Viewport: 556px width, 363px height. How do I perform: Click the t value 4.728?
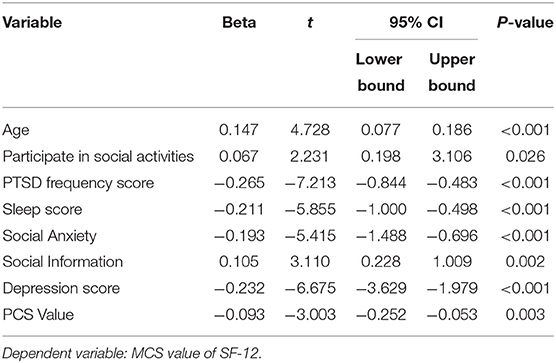(x=310, y=130)
